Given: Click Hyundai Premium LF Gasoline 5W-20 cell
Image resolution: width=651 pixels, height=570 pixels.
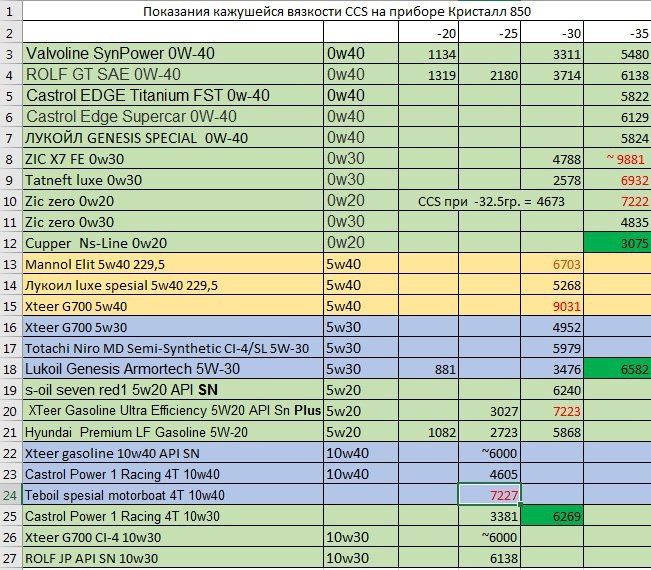Looking at the screenshot, I should tap(173, 432).
